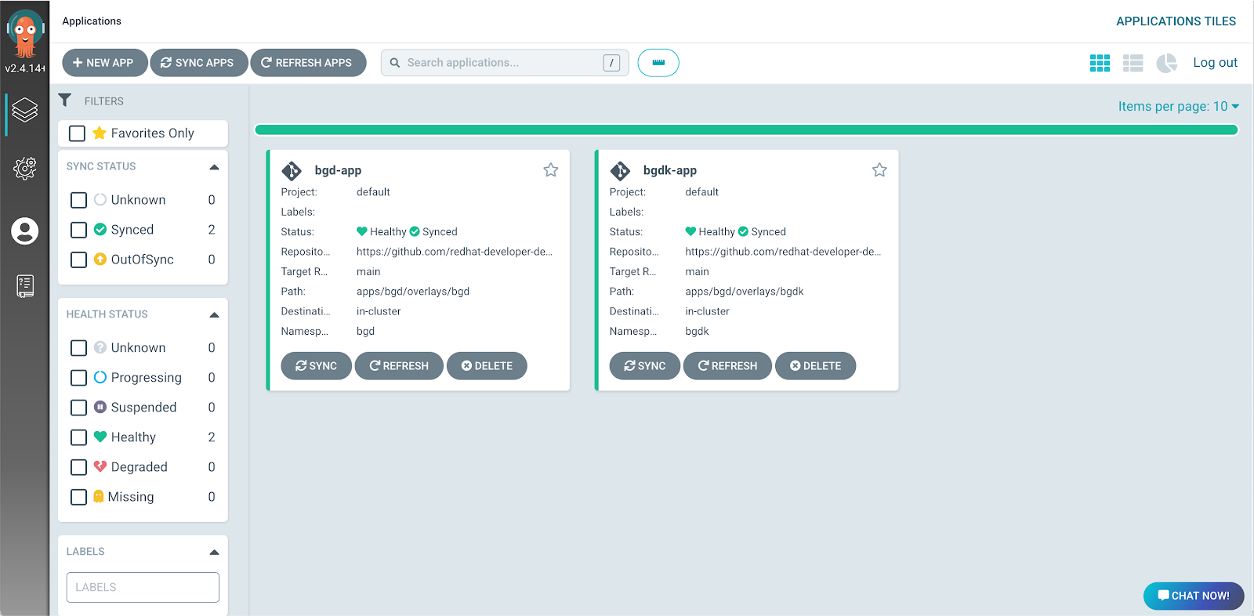Check the Progressing filter
This screenshot has height=616, width=1254.
pyautogui.click(x=79, y=378)
